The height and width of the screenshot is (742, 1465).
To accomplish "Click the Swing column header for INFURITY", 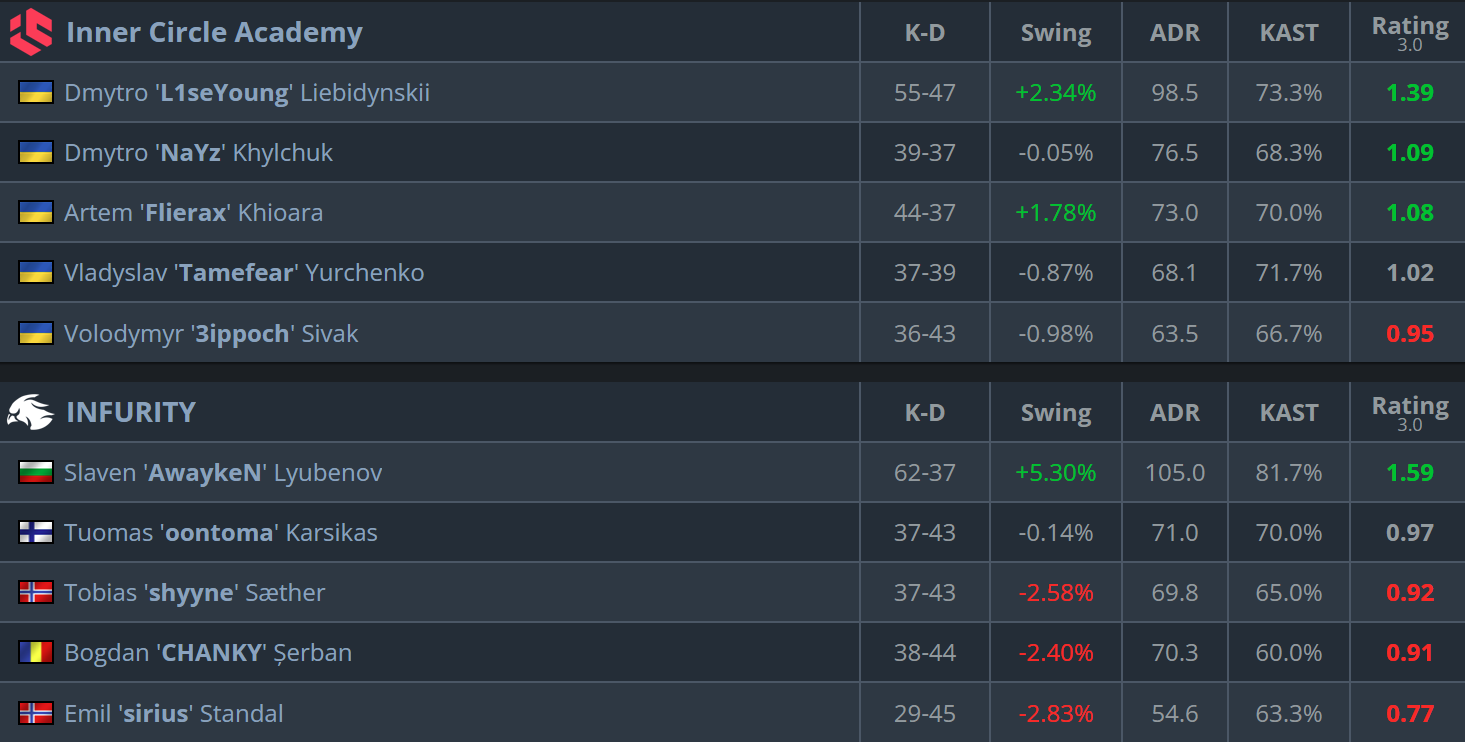I will 1056,412.
